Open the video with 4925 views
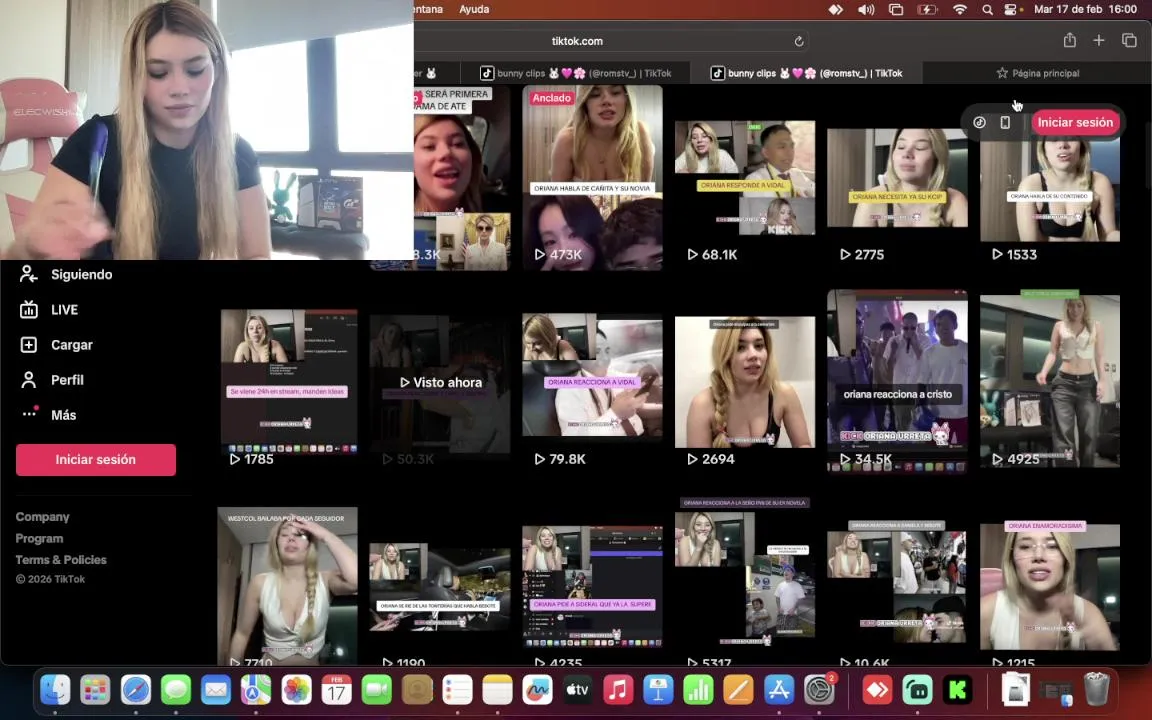1152x720 pixels. pyautogui.click(x=1050, y=381)
